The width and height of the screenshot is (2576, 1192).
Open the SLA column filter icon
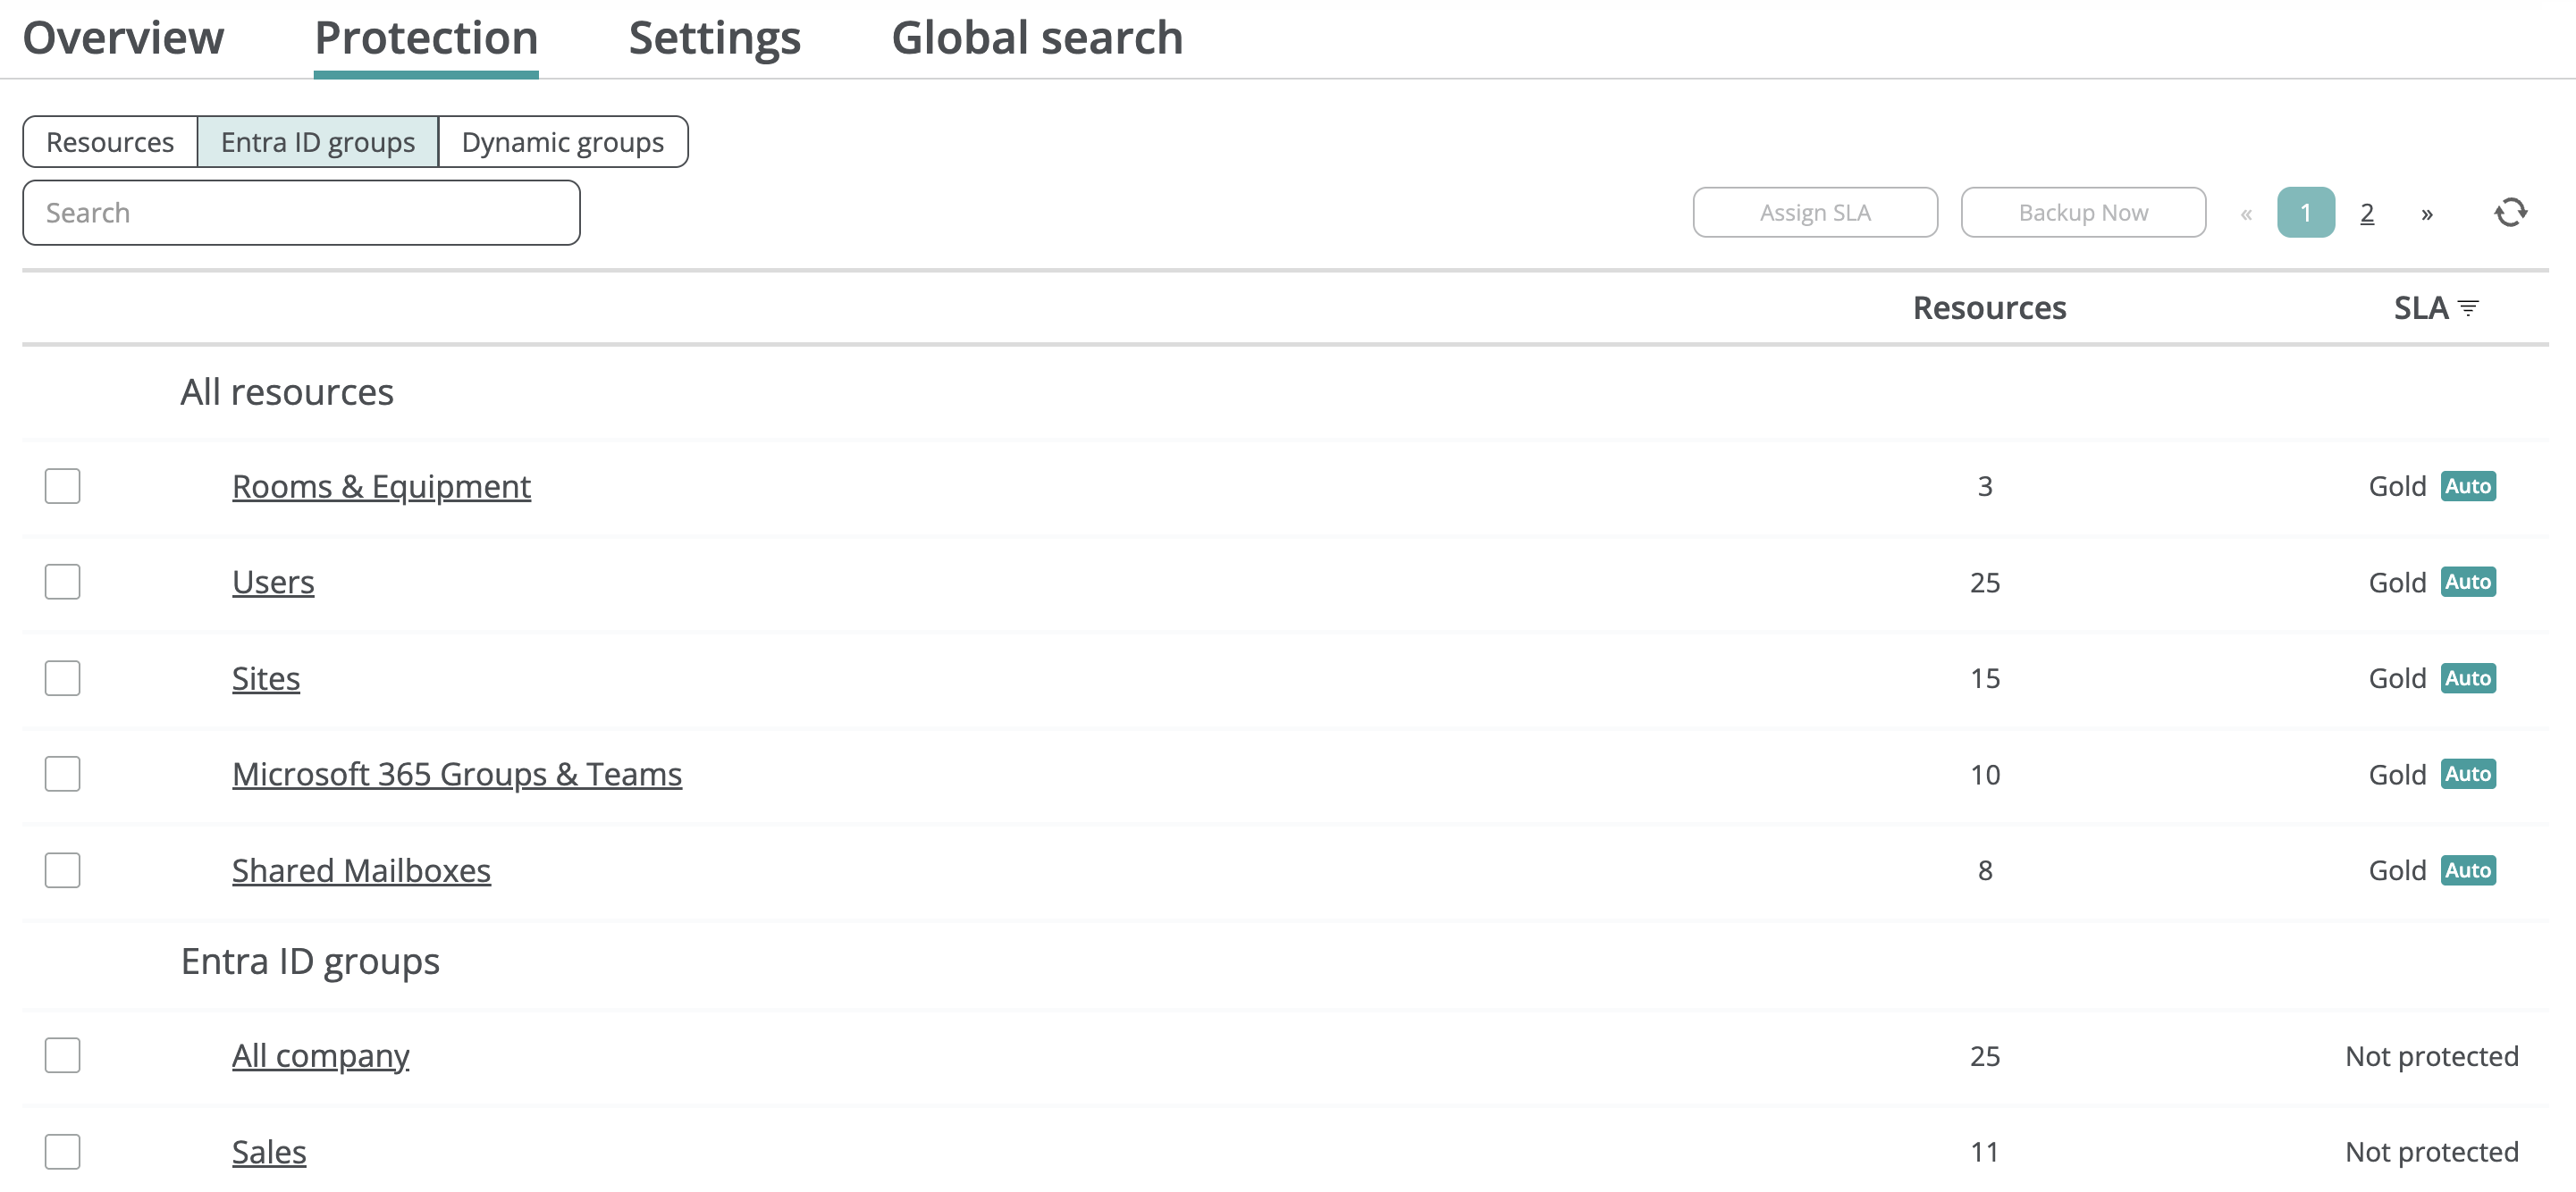click(2468, 308)
